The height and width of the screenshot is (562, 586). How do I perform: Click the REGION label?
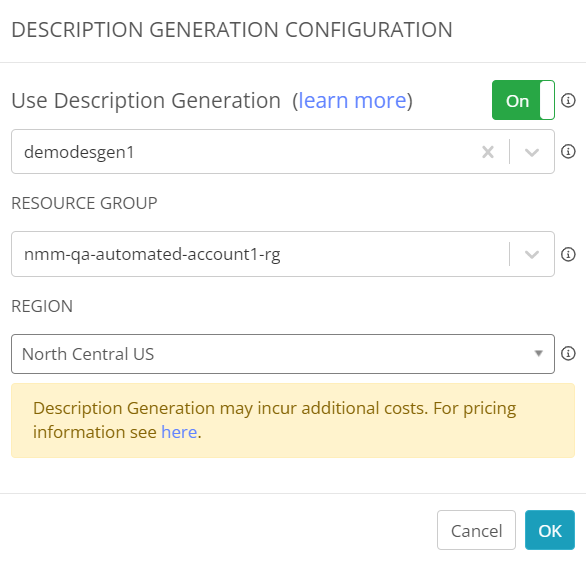tap(42, 306)
